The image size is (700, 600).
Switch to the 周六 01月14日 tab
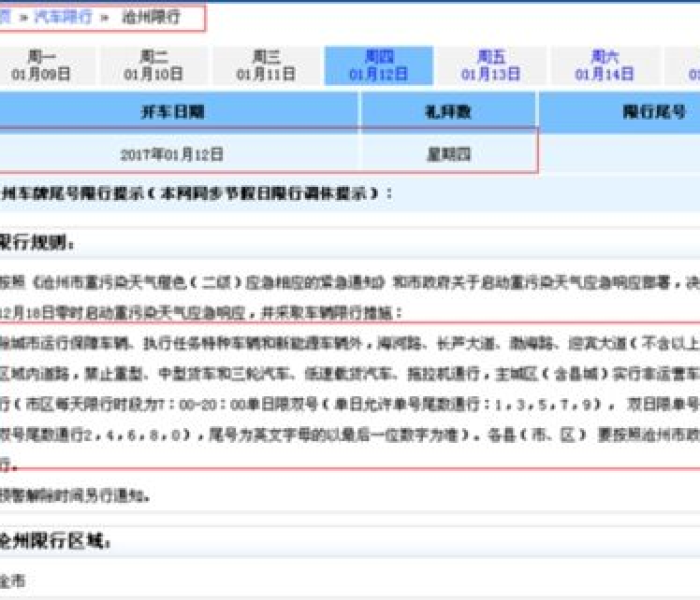[x=604, y=65]
